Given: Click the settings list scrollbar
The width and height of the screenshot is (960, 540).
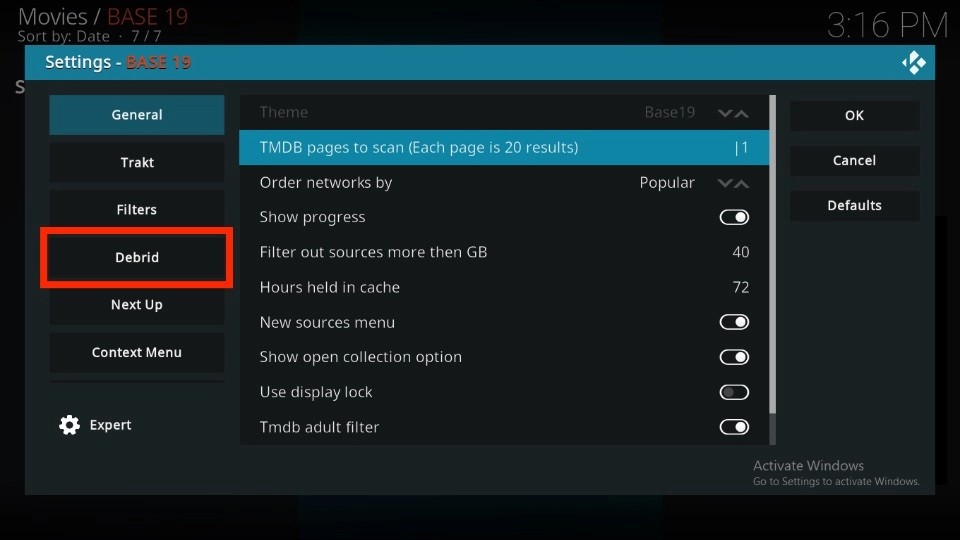Looking at the screenshot, I should (773, 254).
